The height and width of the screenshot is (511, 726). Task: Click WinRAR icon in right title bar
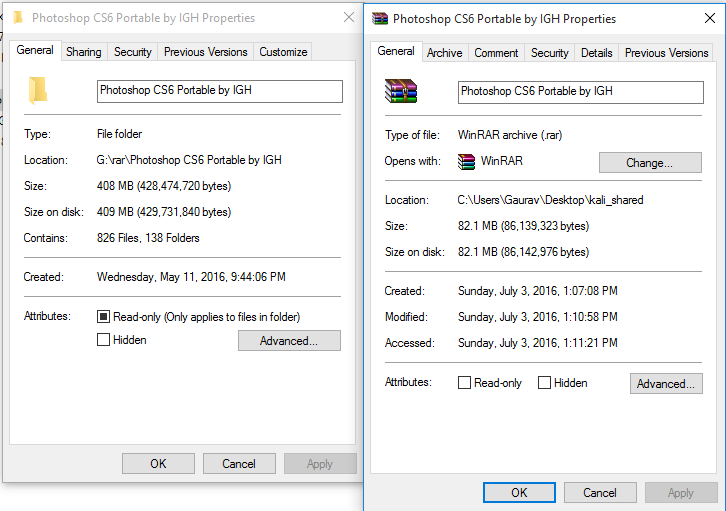(x=380, y=19)
